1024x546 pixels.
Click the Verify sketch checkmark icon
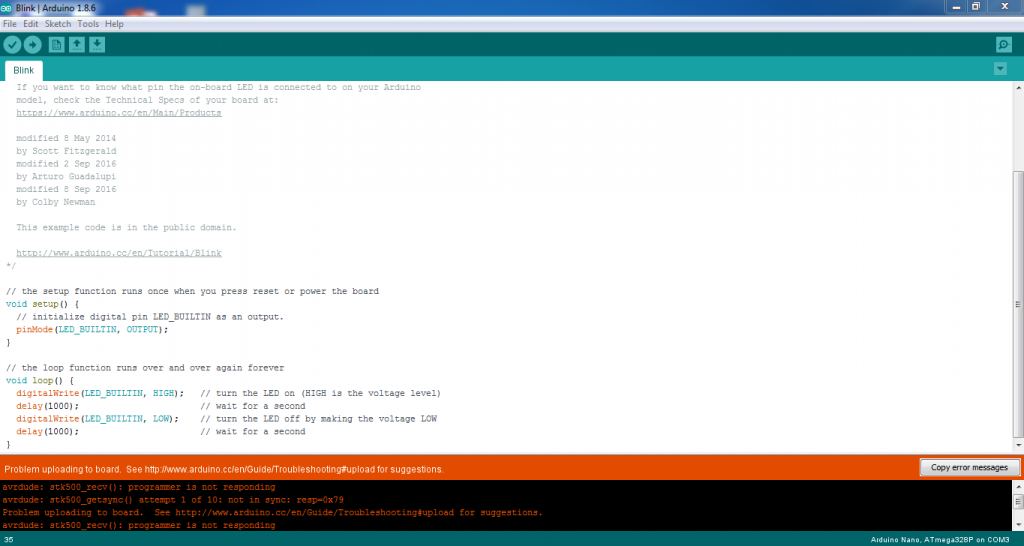(x=12, y=44)
